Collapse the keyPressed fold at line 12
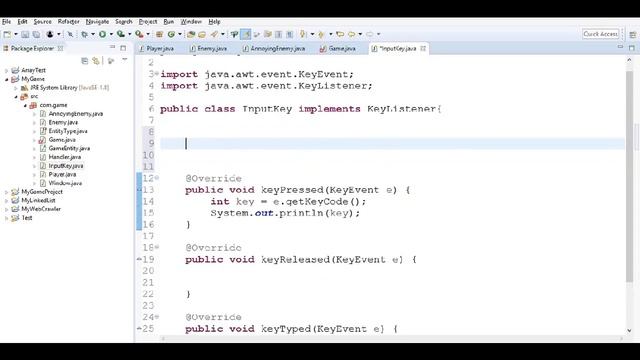The image size is (640, 360). click(157, 178)
